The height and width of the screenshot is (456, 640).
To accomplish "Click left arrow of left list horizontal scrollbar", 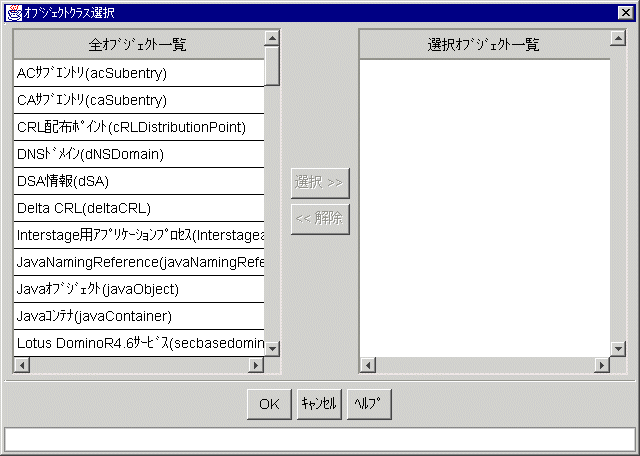I will click(22, 365).
